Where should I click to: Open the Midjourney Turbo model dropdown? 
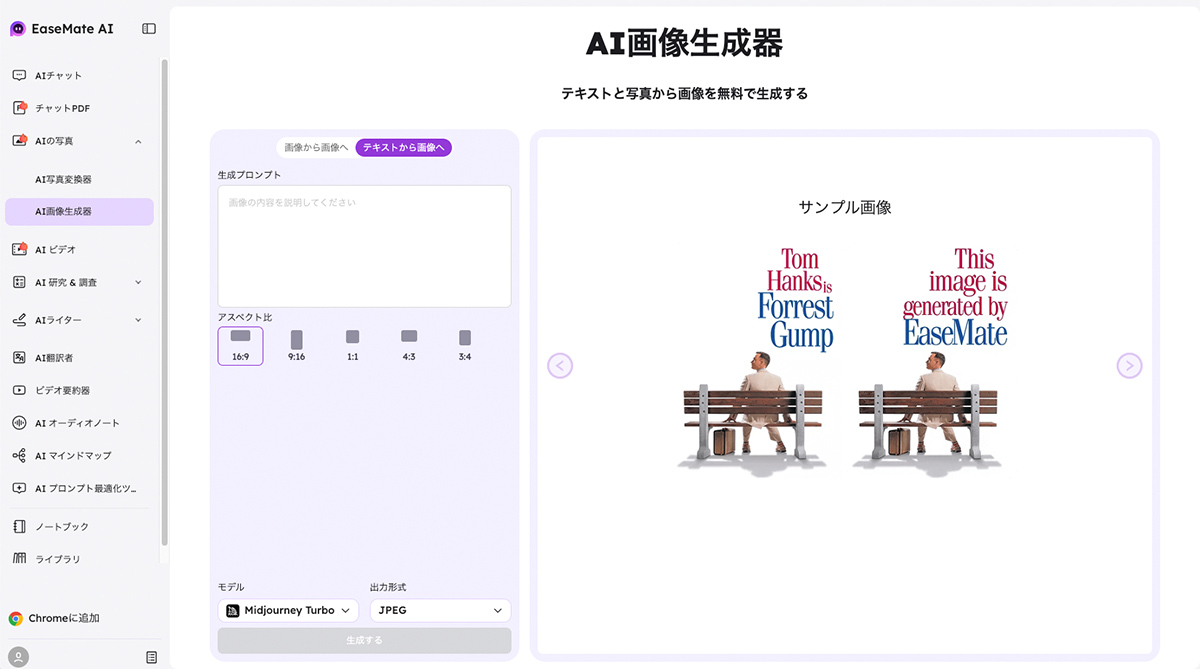tap(288, 610)
